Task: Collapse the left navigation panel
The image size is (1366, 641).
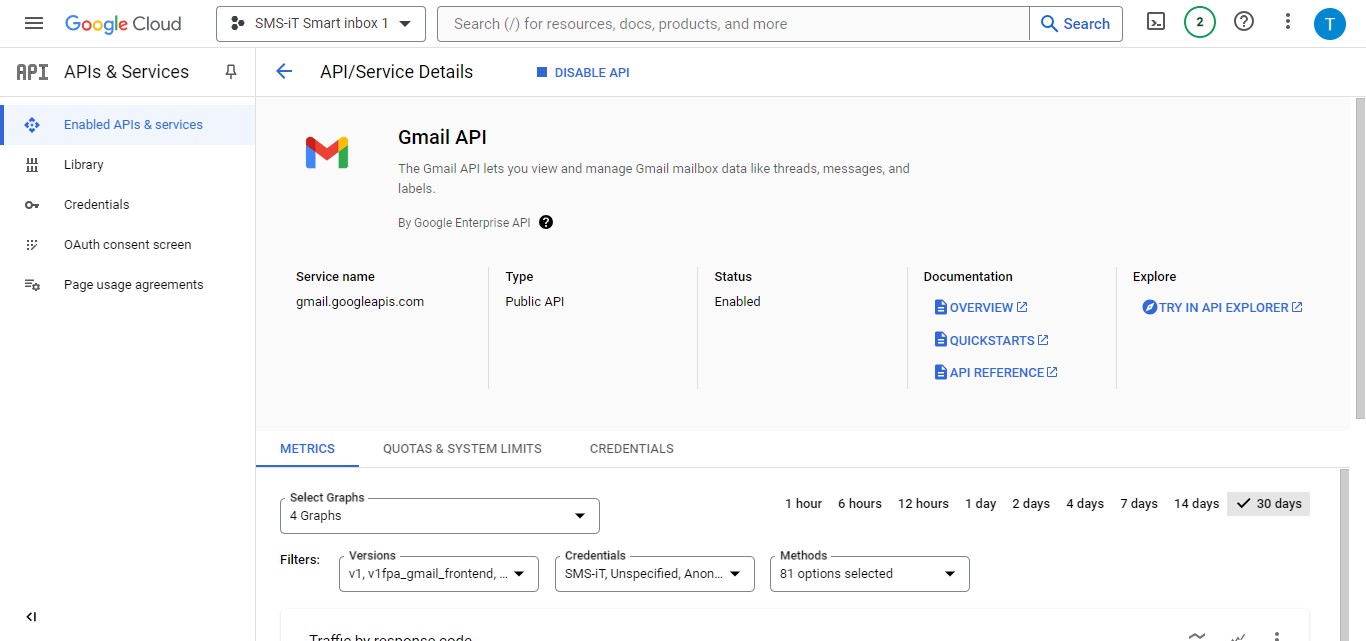Action: pyautogui.click(x=31, y=617)
